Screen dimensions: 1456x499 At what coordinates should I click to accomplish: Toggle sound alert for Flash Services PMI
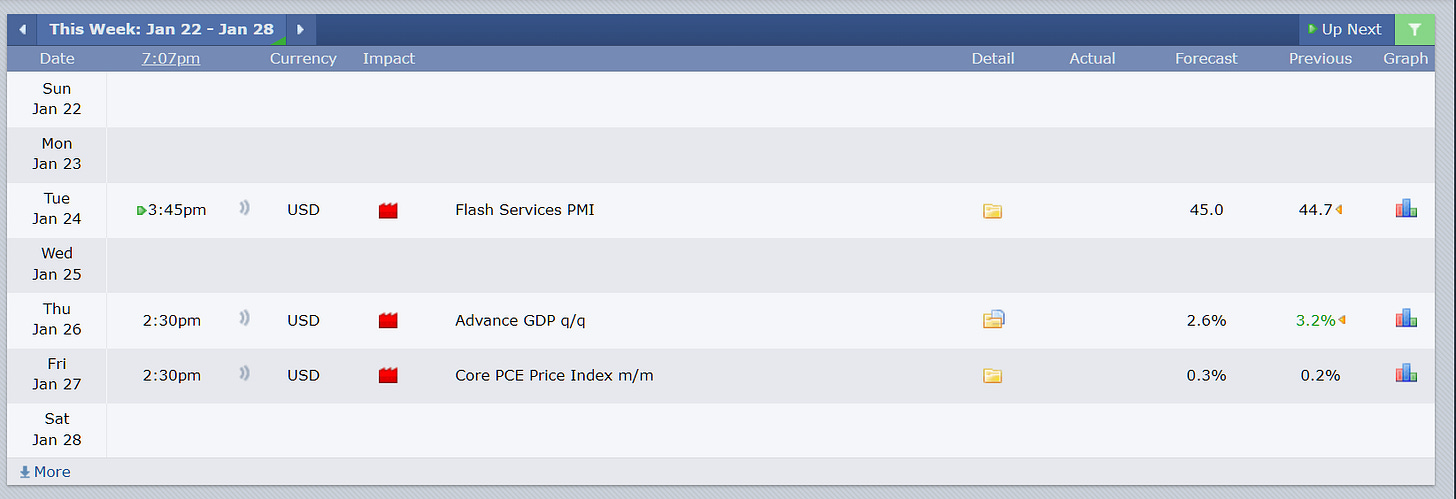[x=245, y=209]
